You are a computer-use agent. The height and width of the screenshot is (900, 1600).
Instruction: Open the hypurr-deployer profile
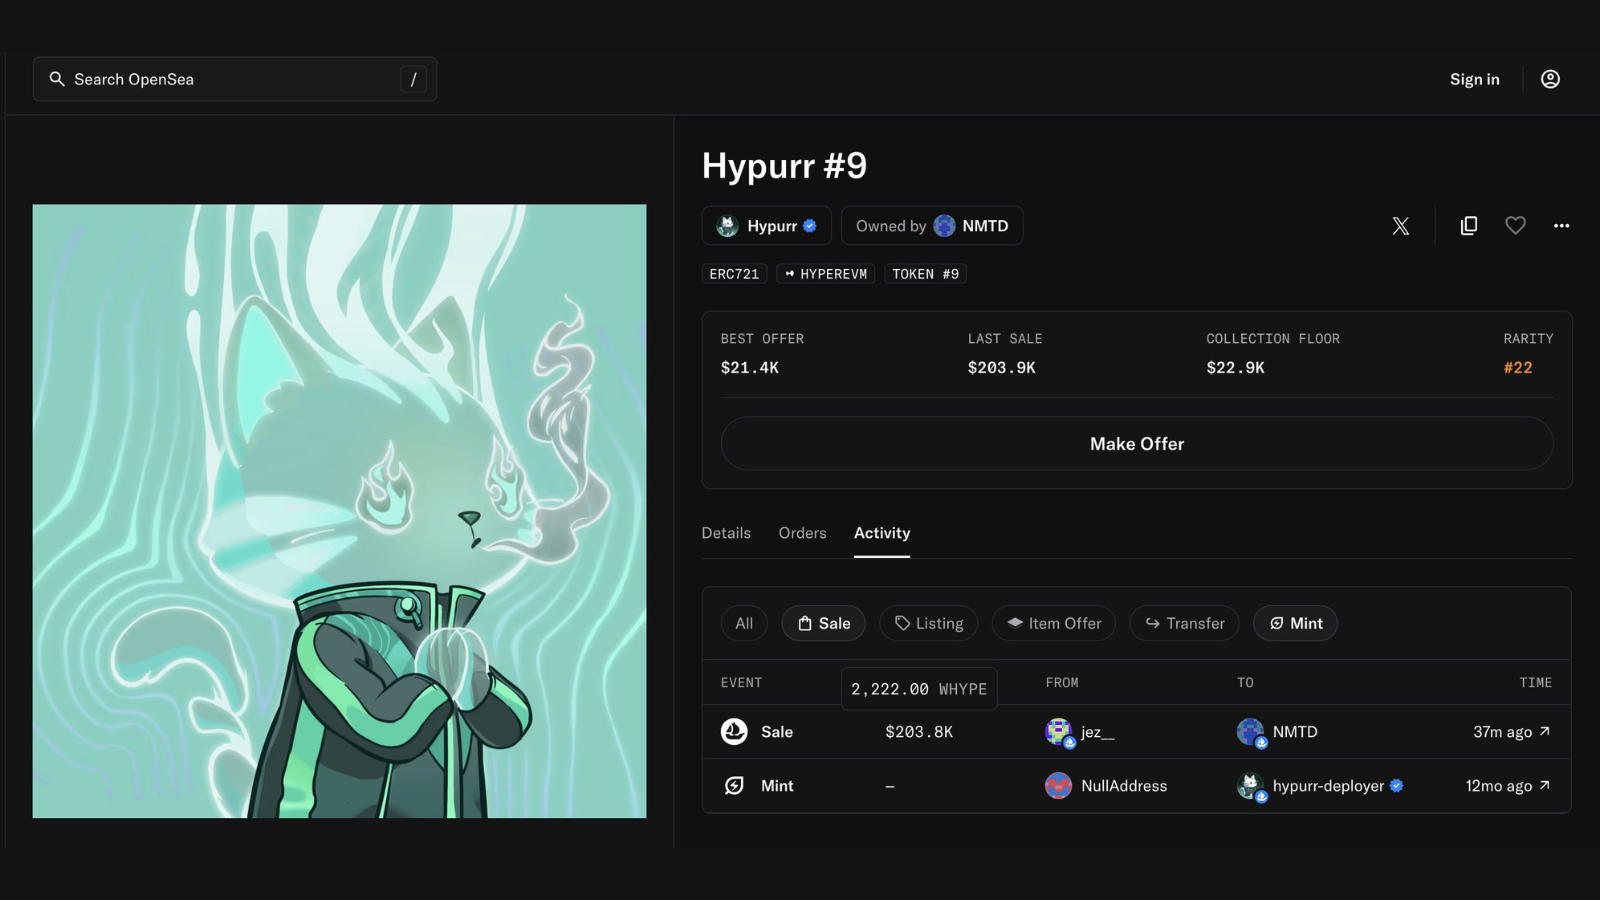coord(1328,786)
